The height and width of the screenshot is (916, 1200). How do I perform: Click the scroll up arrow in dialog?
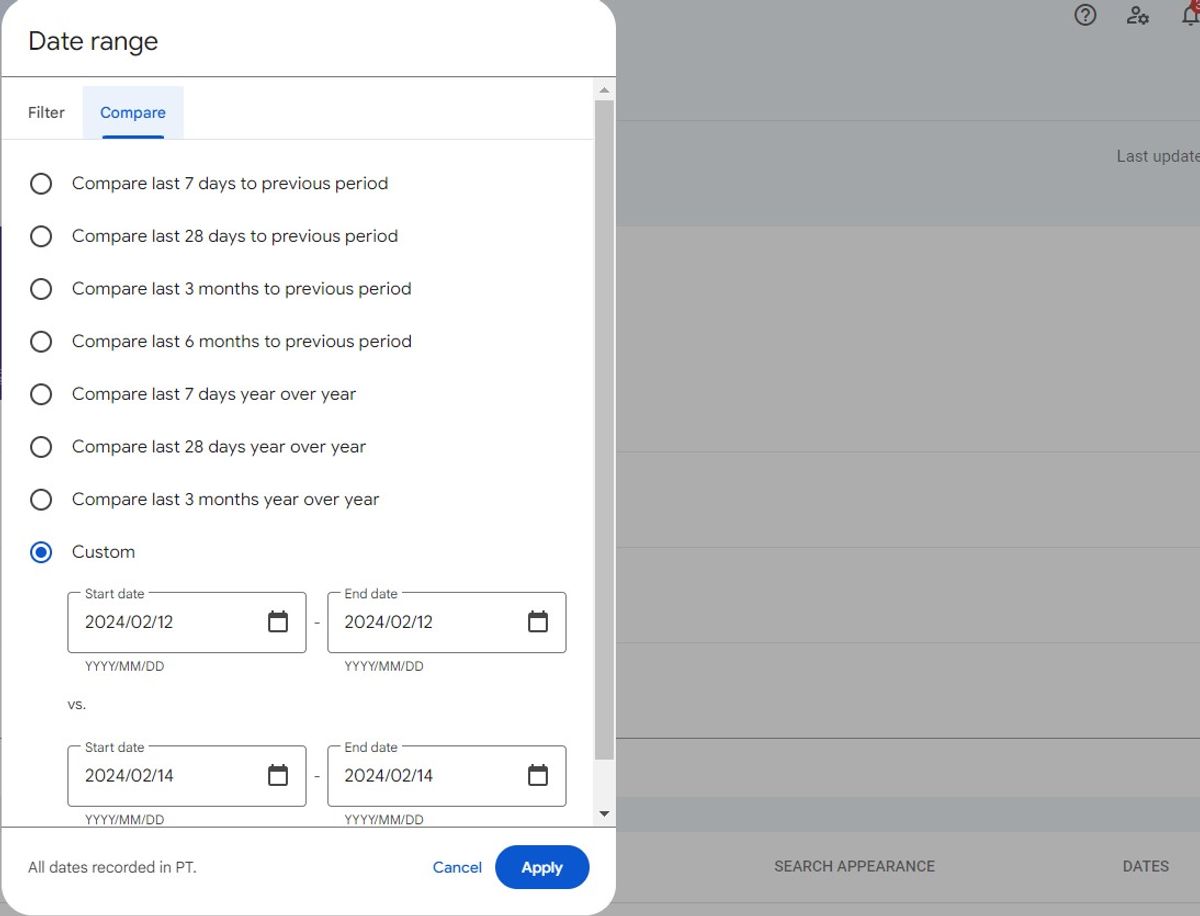[x=603, y=90]
